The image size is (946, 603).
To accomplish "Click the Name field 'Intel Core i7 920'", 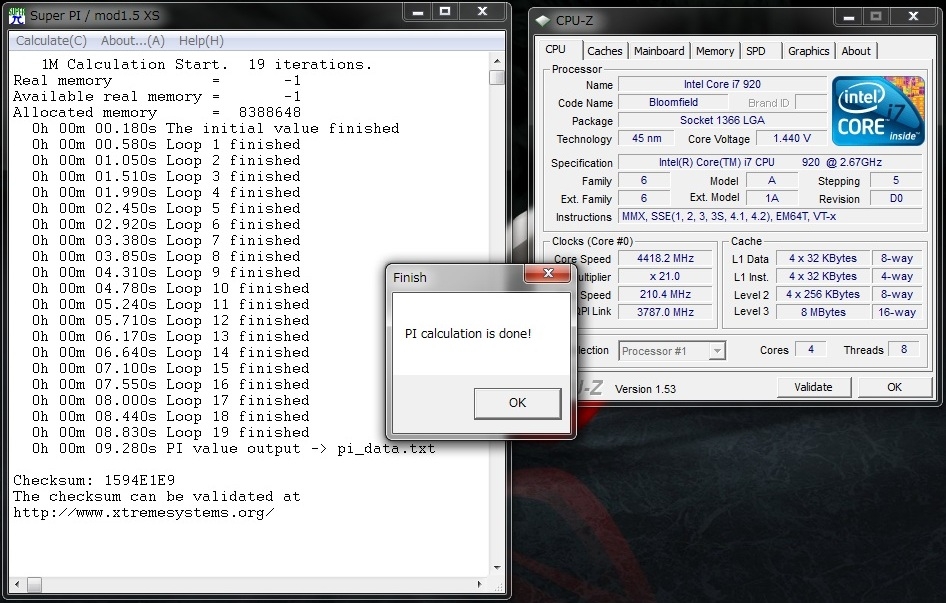I will (722, 85).
